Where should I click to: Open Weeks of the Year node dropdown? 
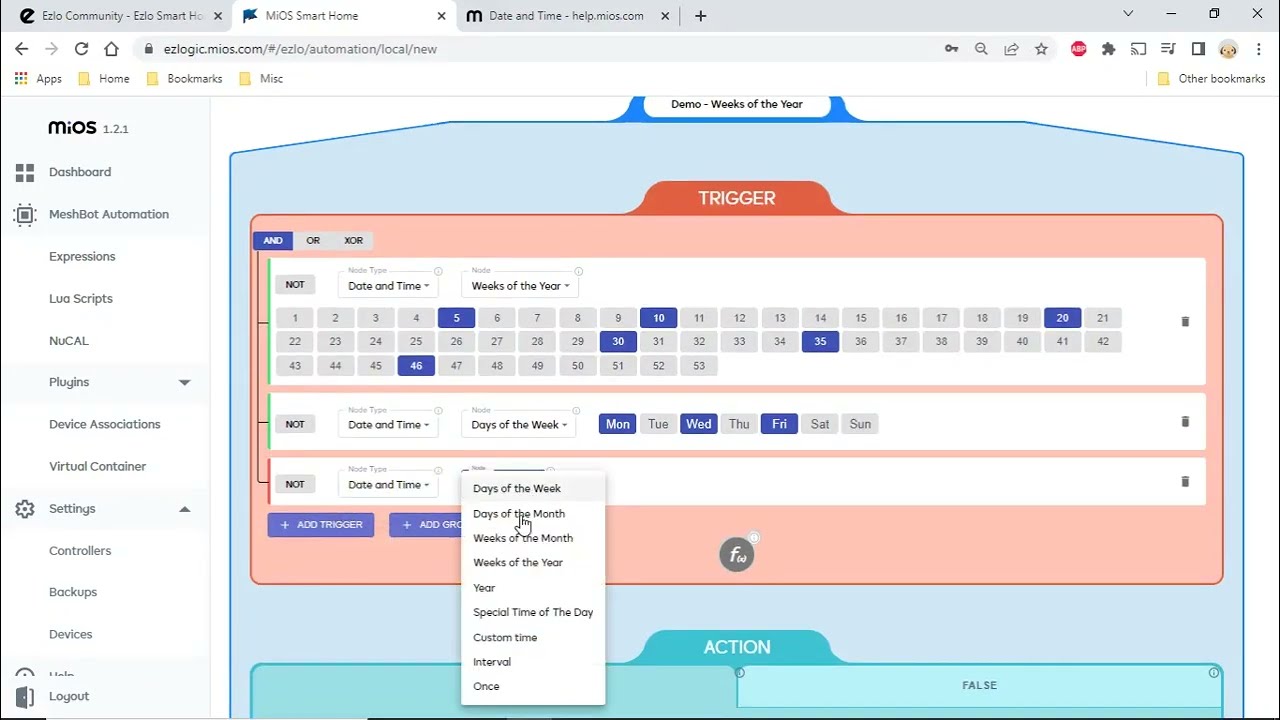520,286
